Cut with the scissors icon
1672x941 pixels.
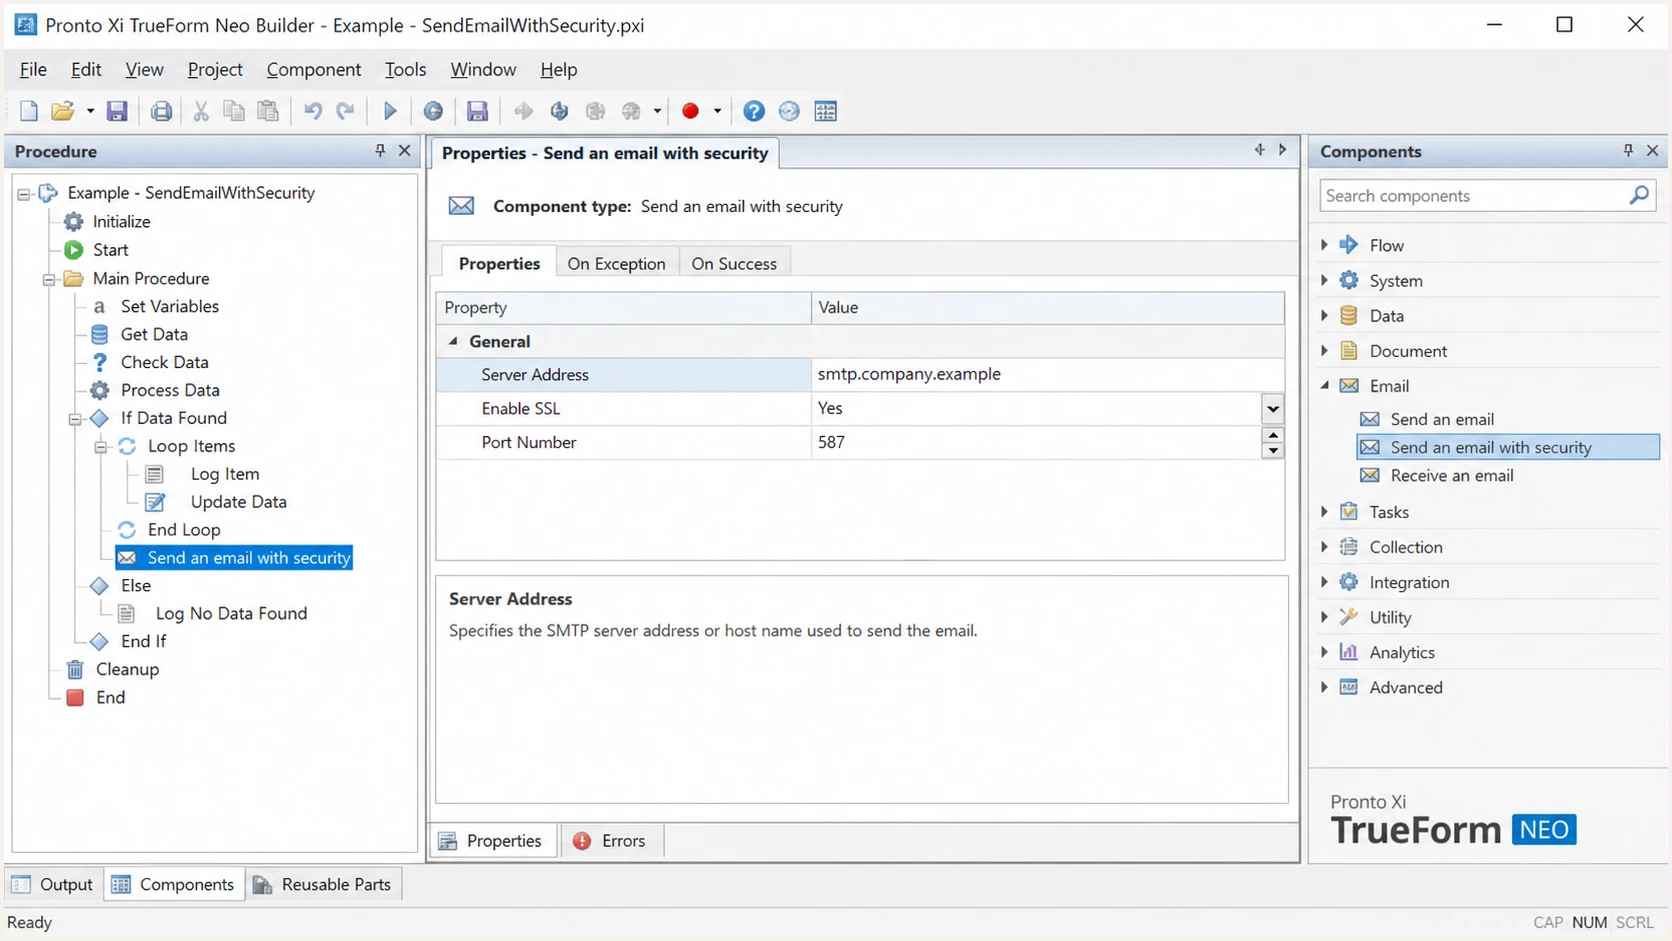click(x=201, y=111)
